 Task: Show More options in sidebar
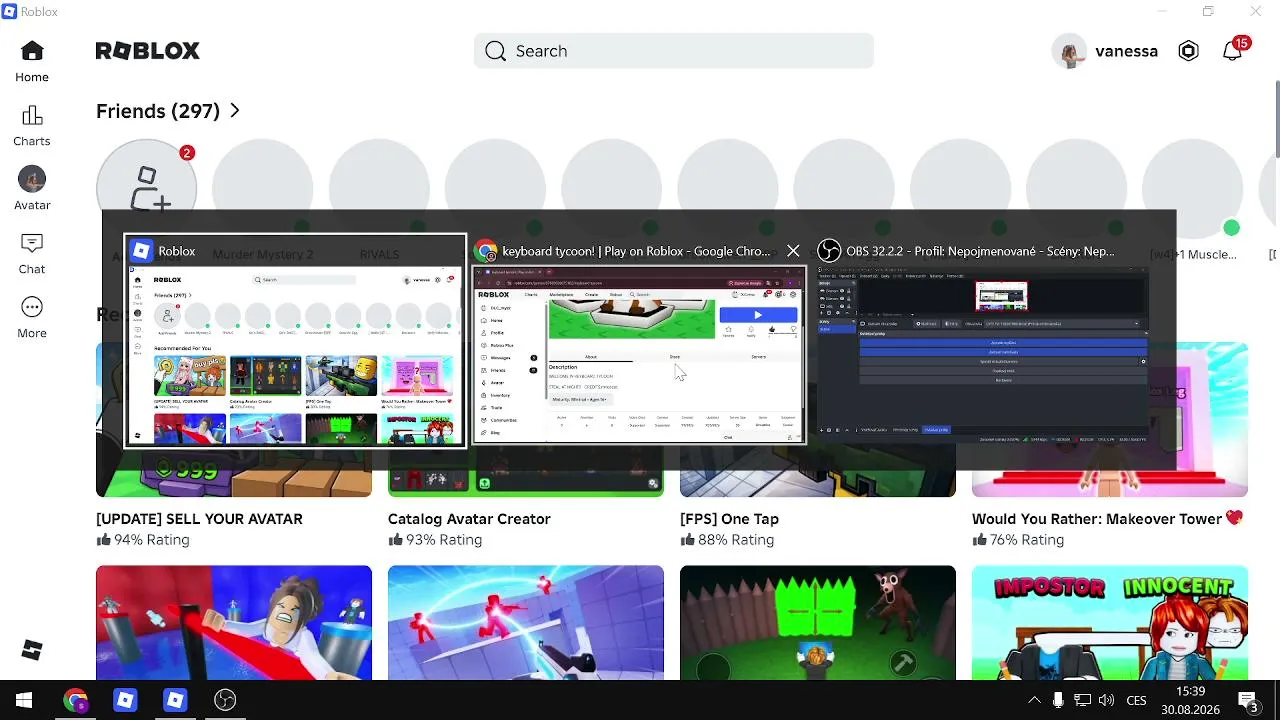point(32,318)
